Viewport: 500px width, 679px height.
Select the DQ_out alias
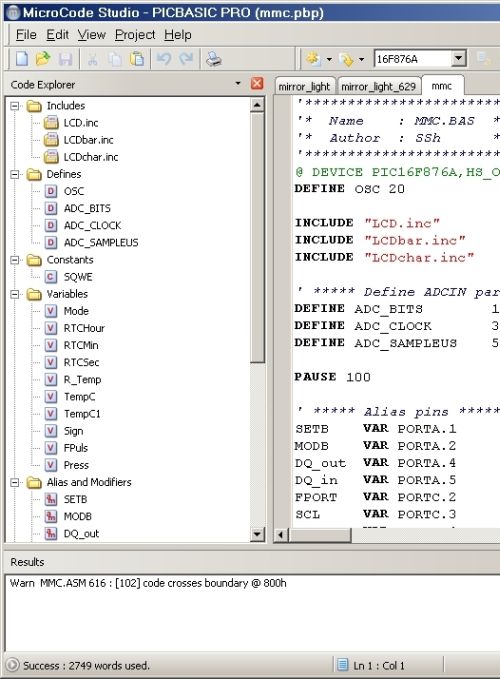pos(81,534)
